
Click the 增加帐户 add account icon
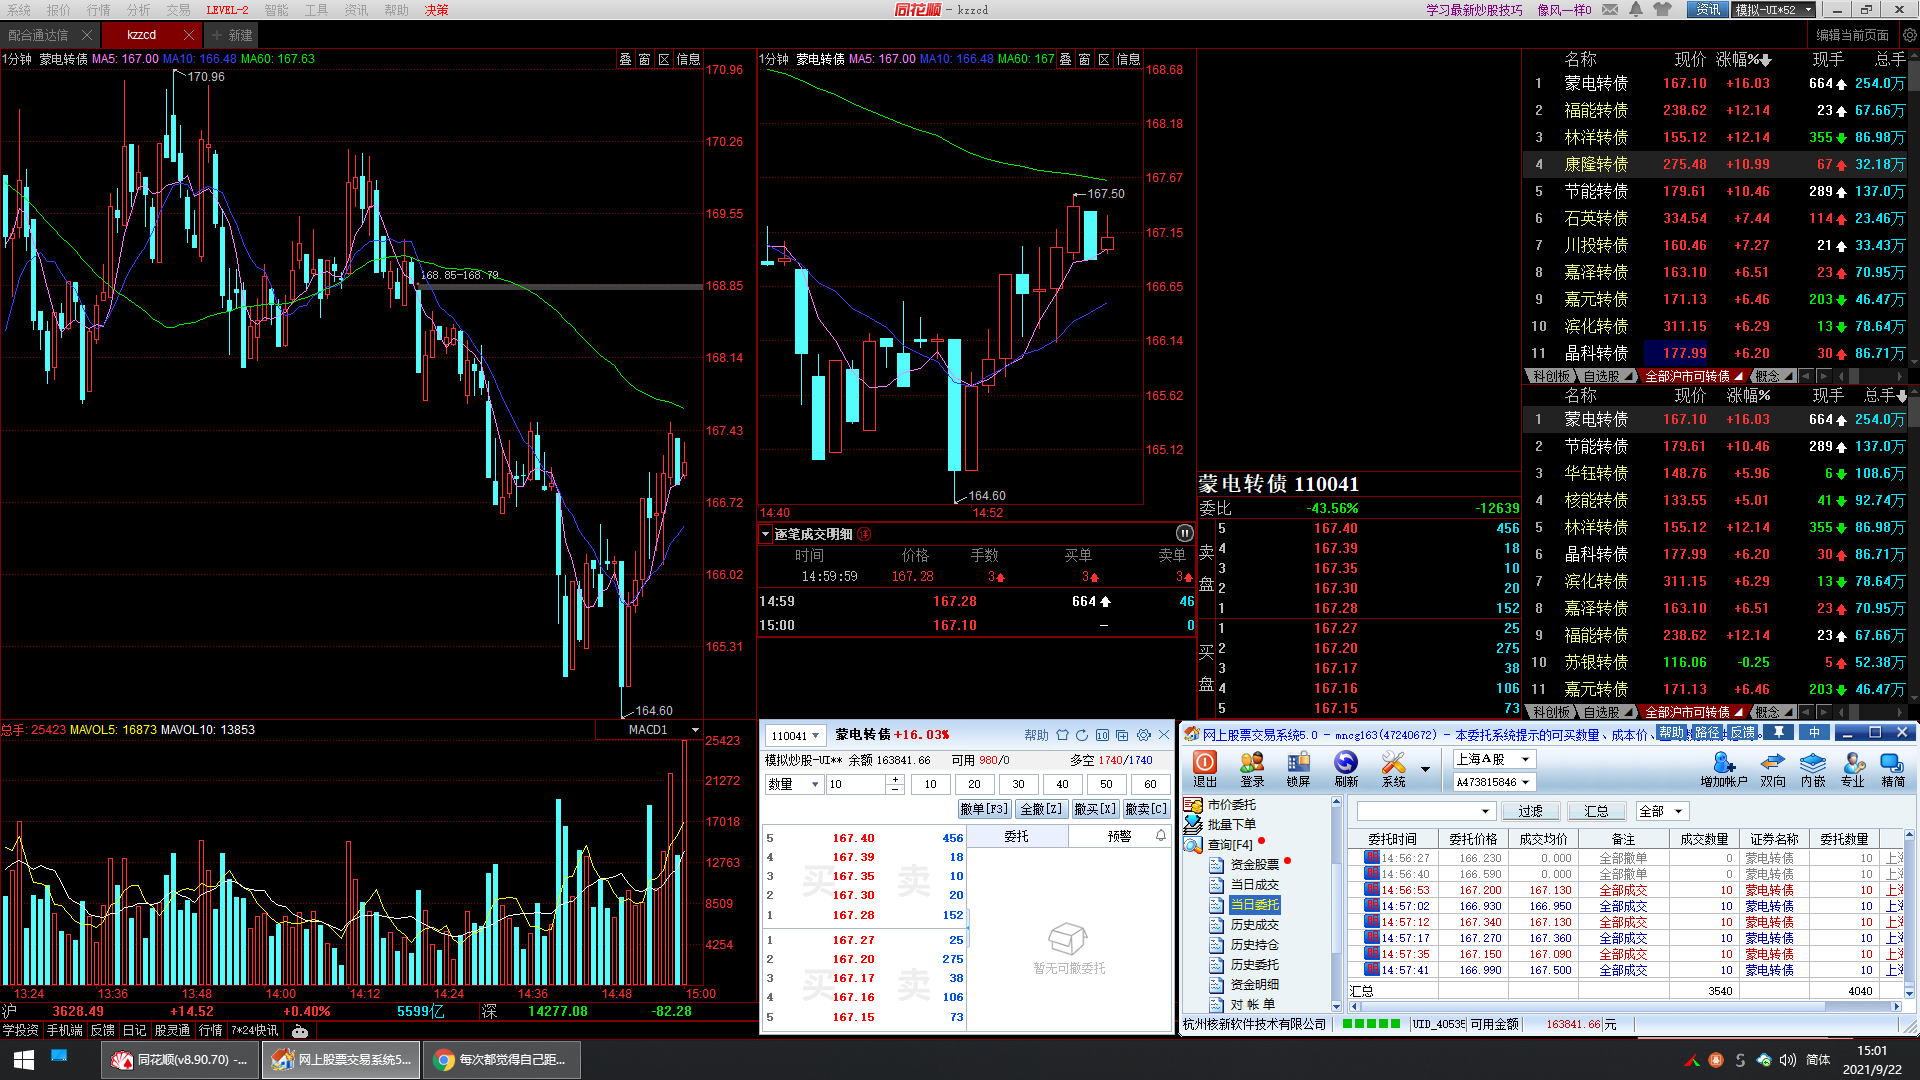point(1724,769)
